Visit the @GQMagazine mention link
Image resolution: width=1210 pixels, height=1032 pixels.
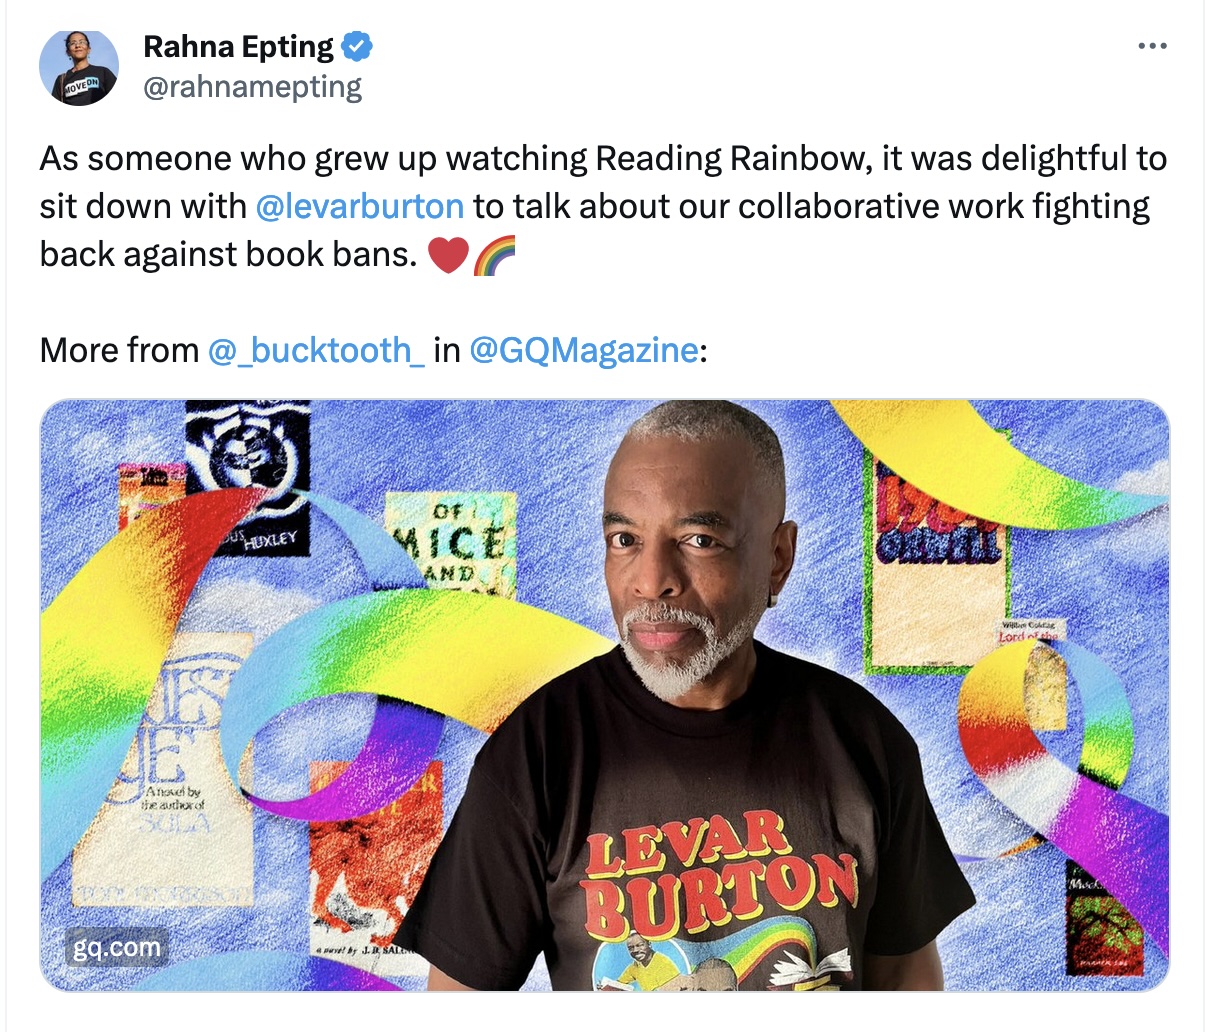click(583, 350)
